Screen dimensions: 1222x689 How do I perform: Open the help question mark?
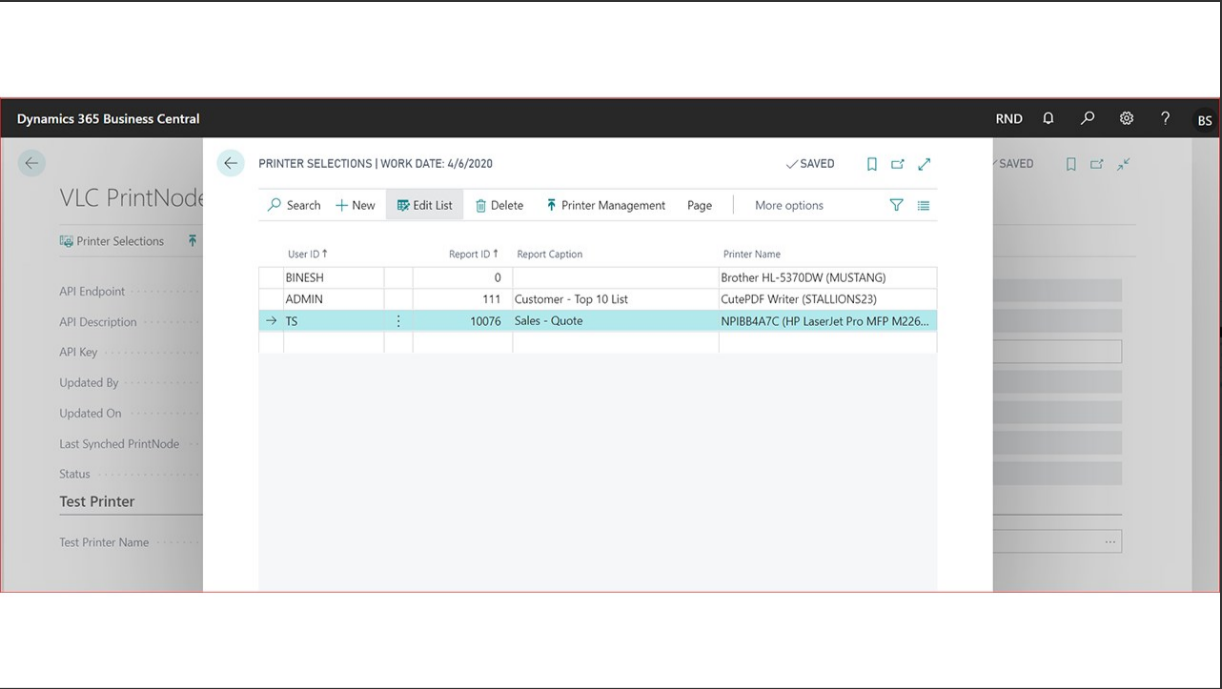1164,118
